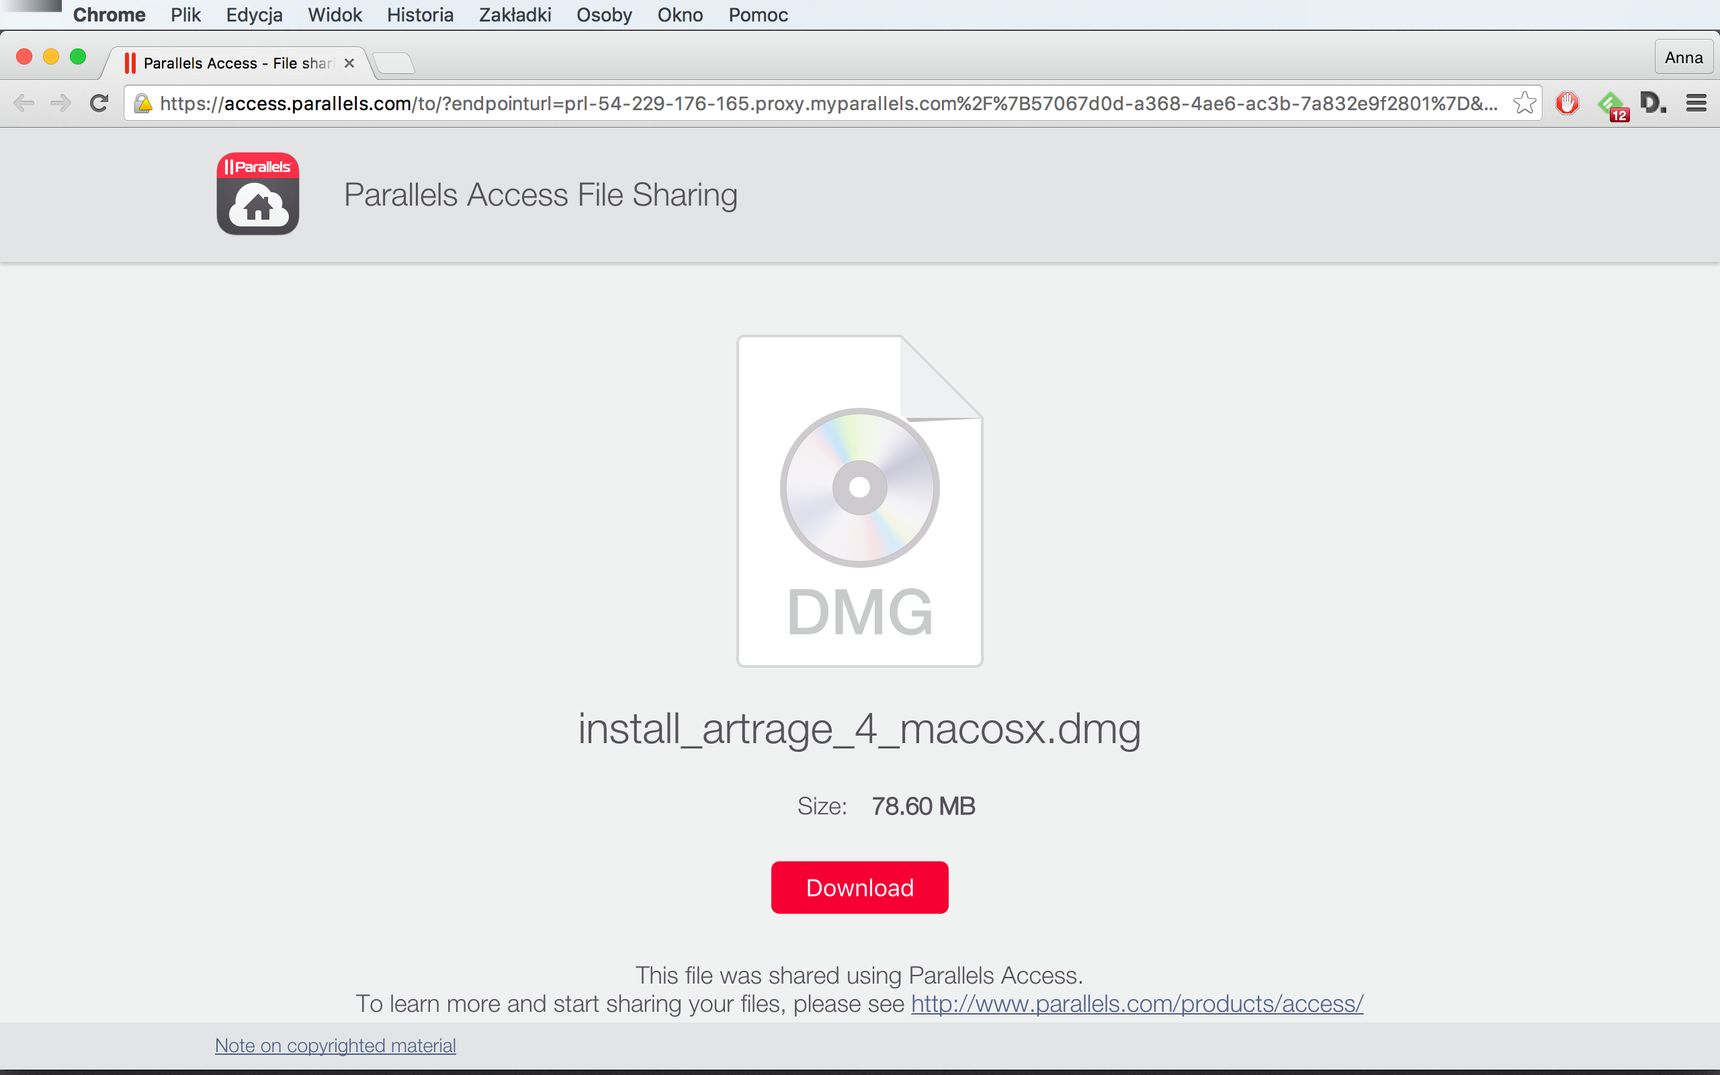Click the Parallels Access logo icon
This screenshot has width=1720, height=1075.
[x=258, y=194]
